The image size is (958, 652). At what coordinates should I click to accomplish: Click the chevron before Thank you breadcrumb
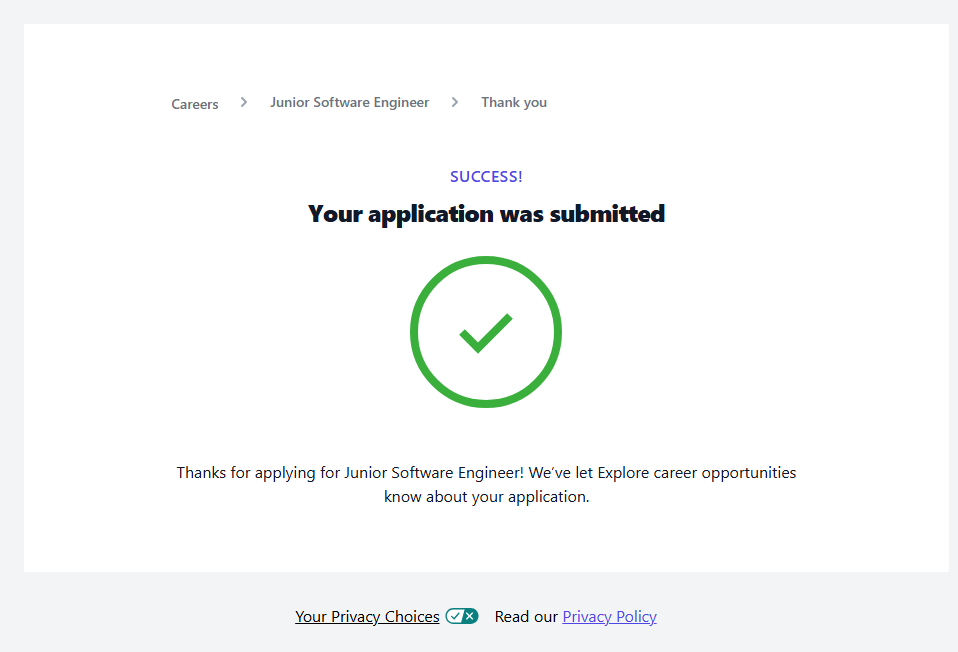click(x=455, y=102)
